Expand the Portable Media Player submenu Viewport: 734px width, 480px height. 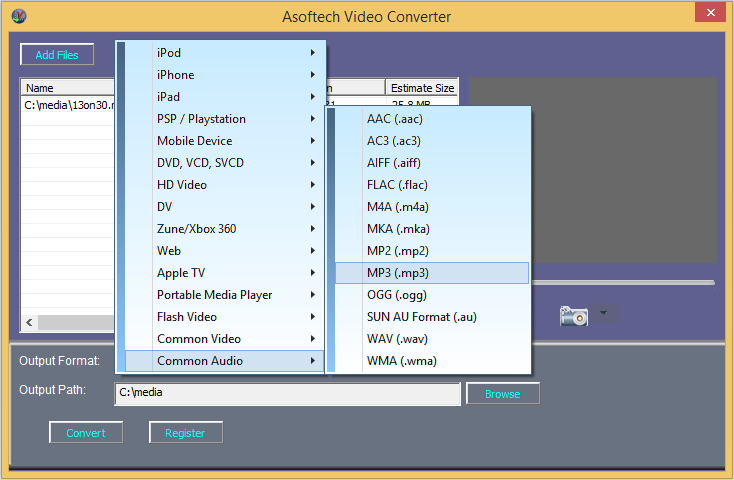[225, 295]
